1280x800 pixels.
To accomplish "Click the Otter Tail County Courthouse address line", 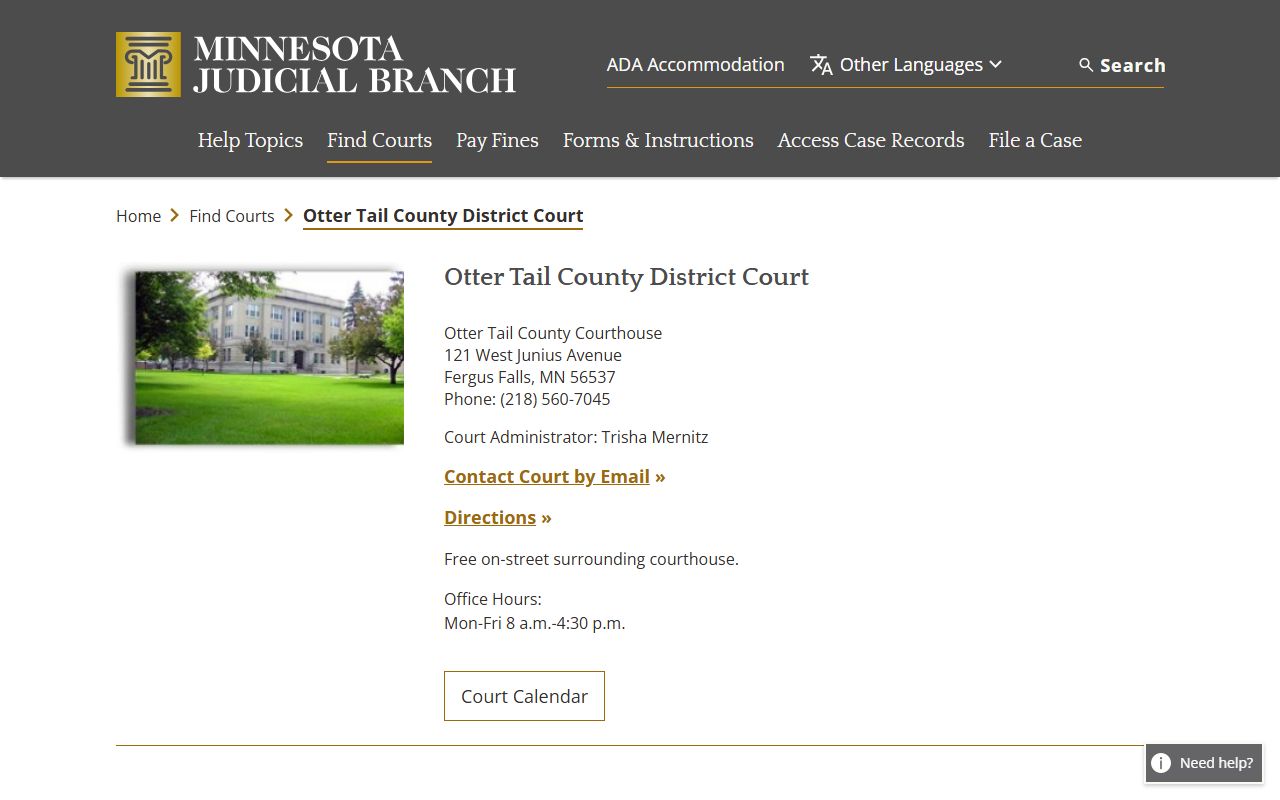I will [x=553, y=333].
